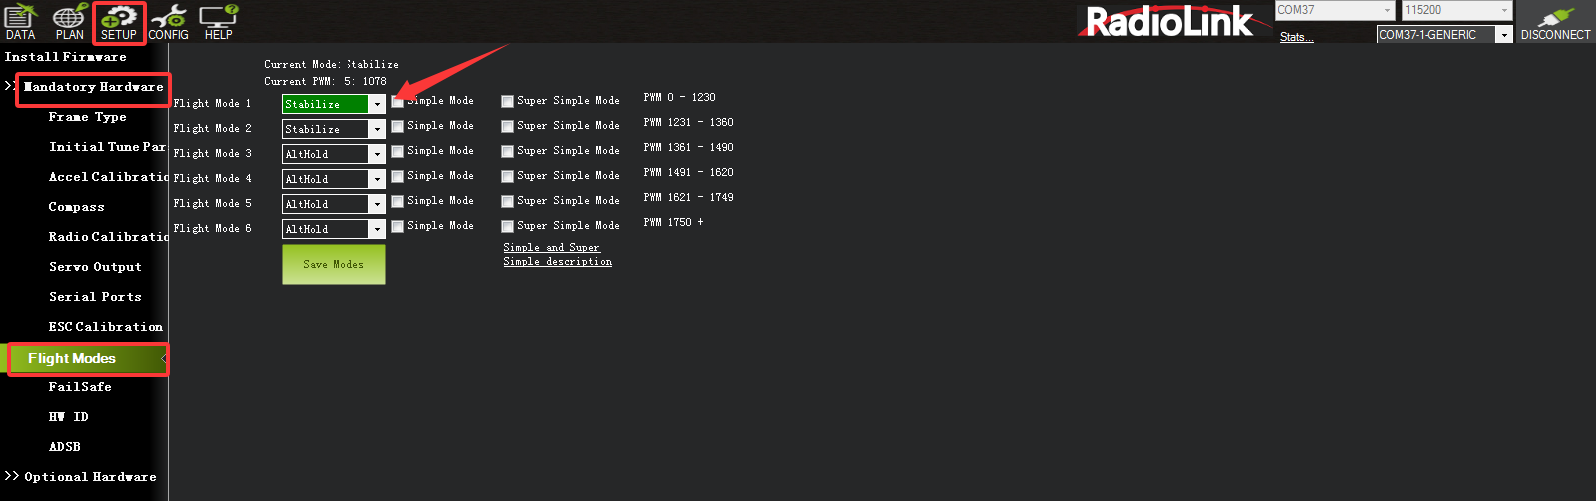
Task: Open the Flight Mode 1 dropdown
Action: pos(377,104)
